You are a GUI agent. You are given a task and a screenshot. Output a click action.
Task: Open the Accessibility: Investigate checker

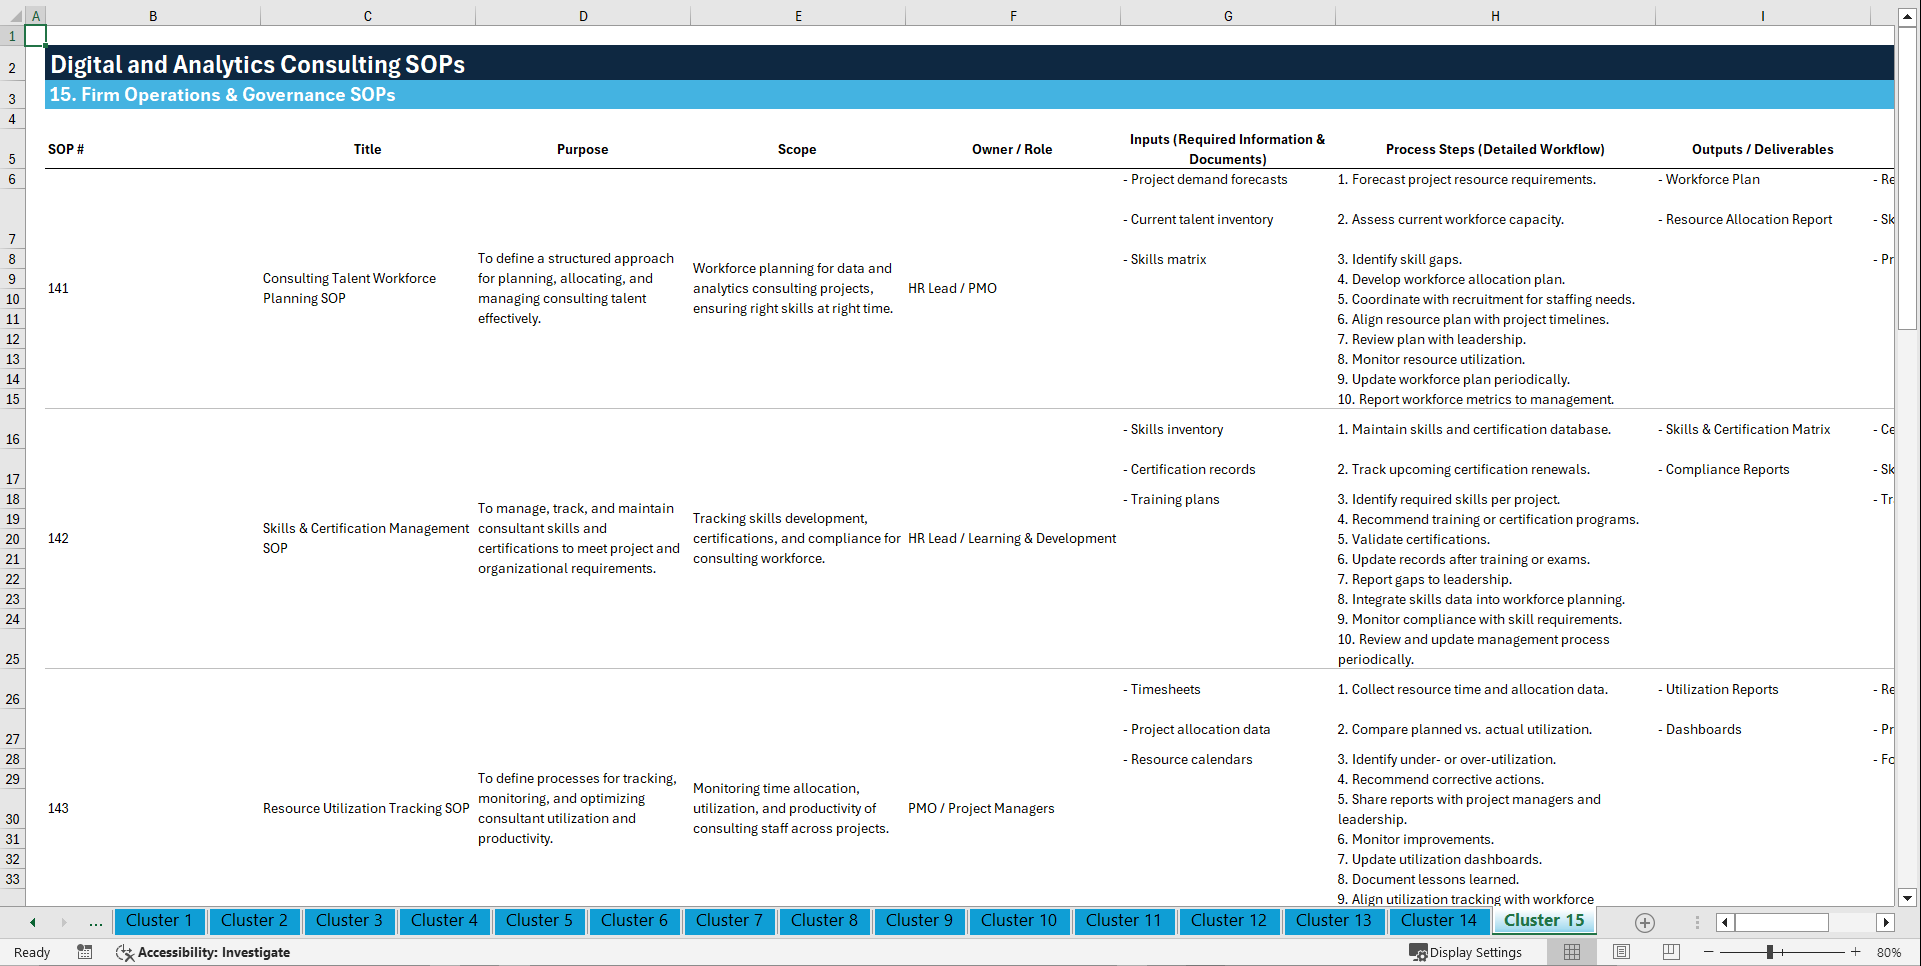pyautogui.click(x=205, y=952)
